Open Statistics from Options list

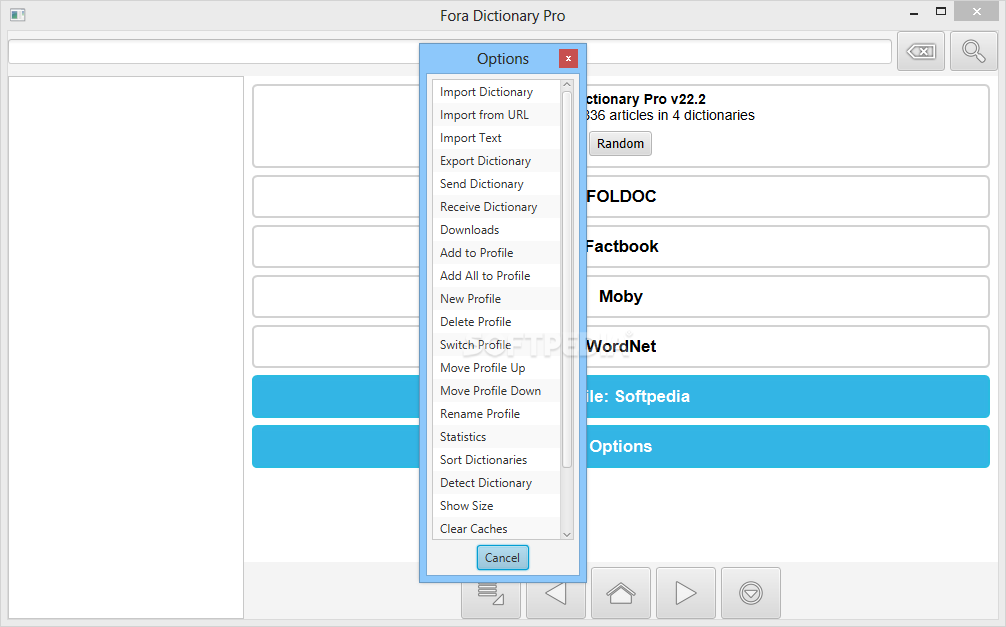[496, 437]
